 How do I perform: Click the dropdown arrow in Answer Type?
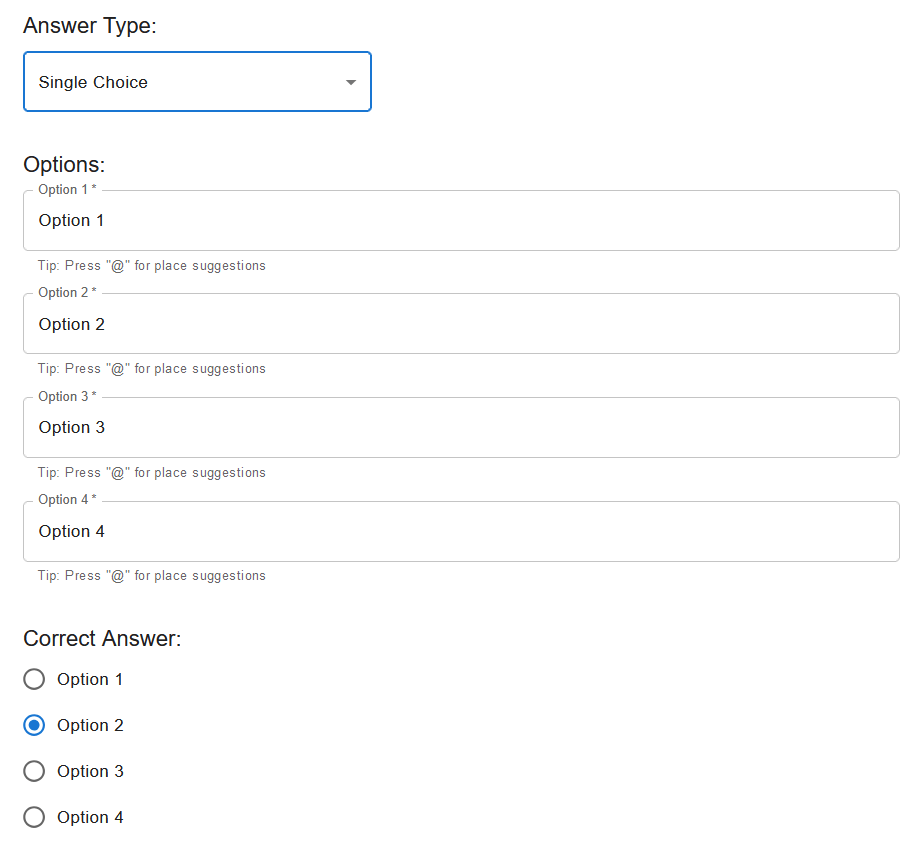point(351,82)
